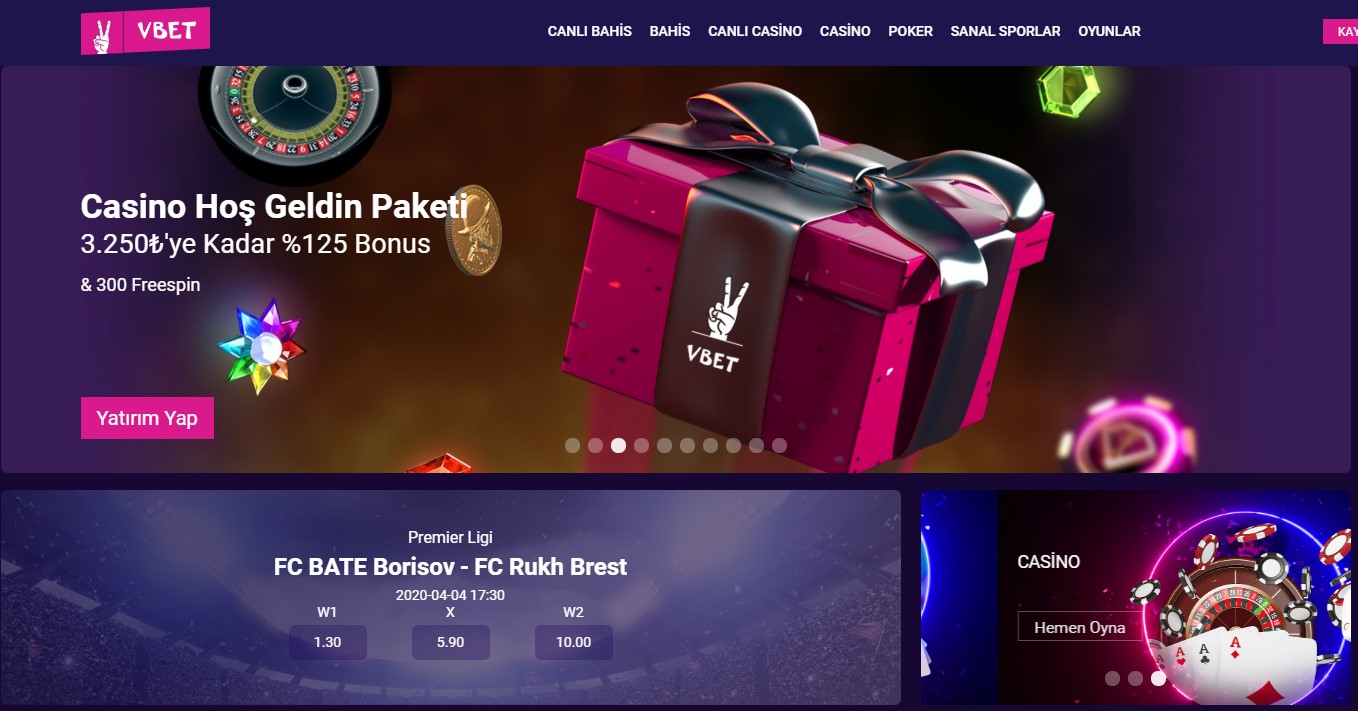The width and height of the screenshot is (1358, 711).
Task: Go to the BAHİS section
Action: tap(670, 31)
